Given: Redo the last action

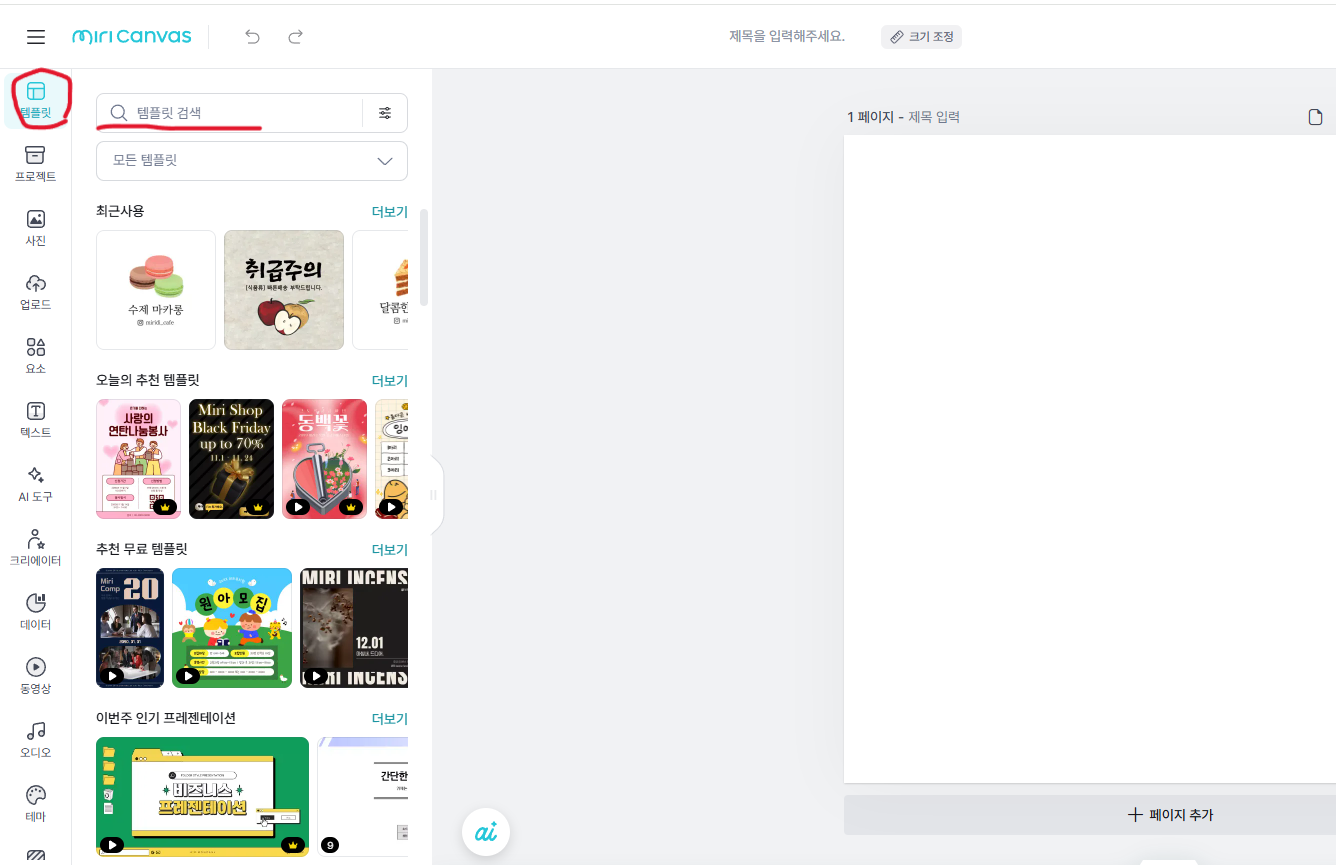Looking at the screenshot, I should pos(295,37).
